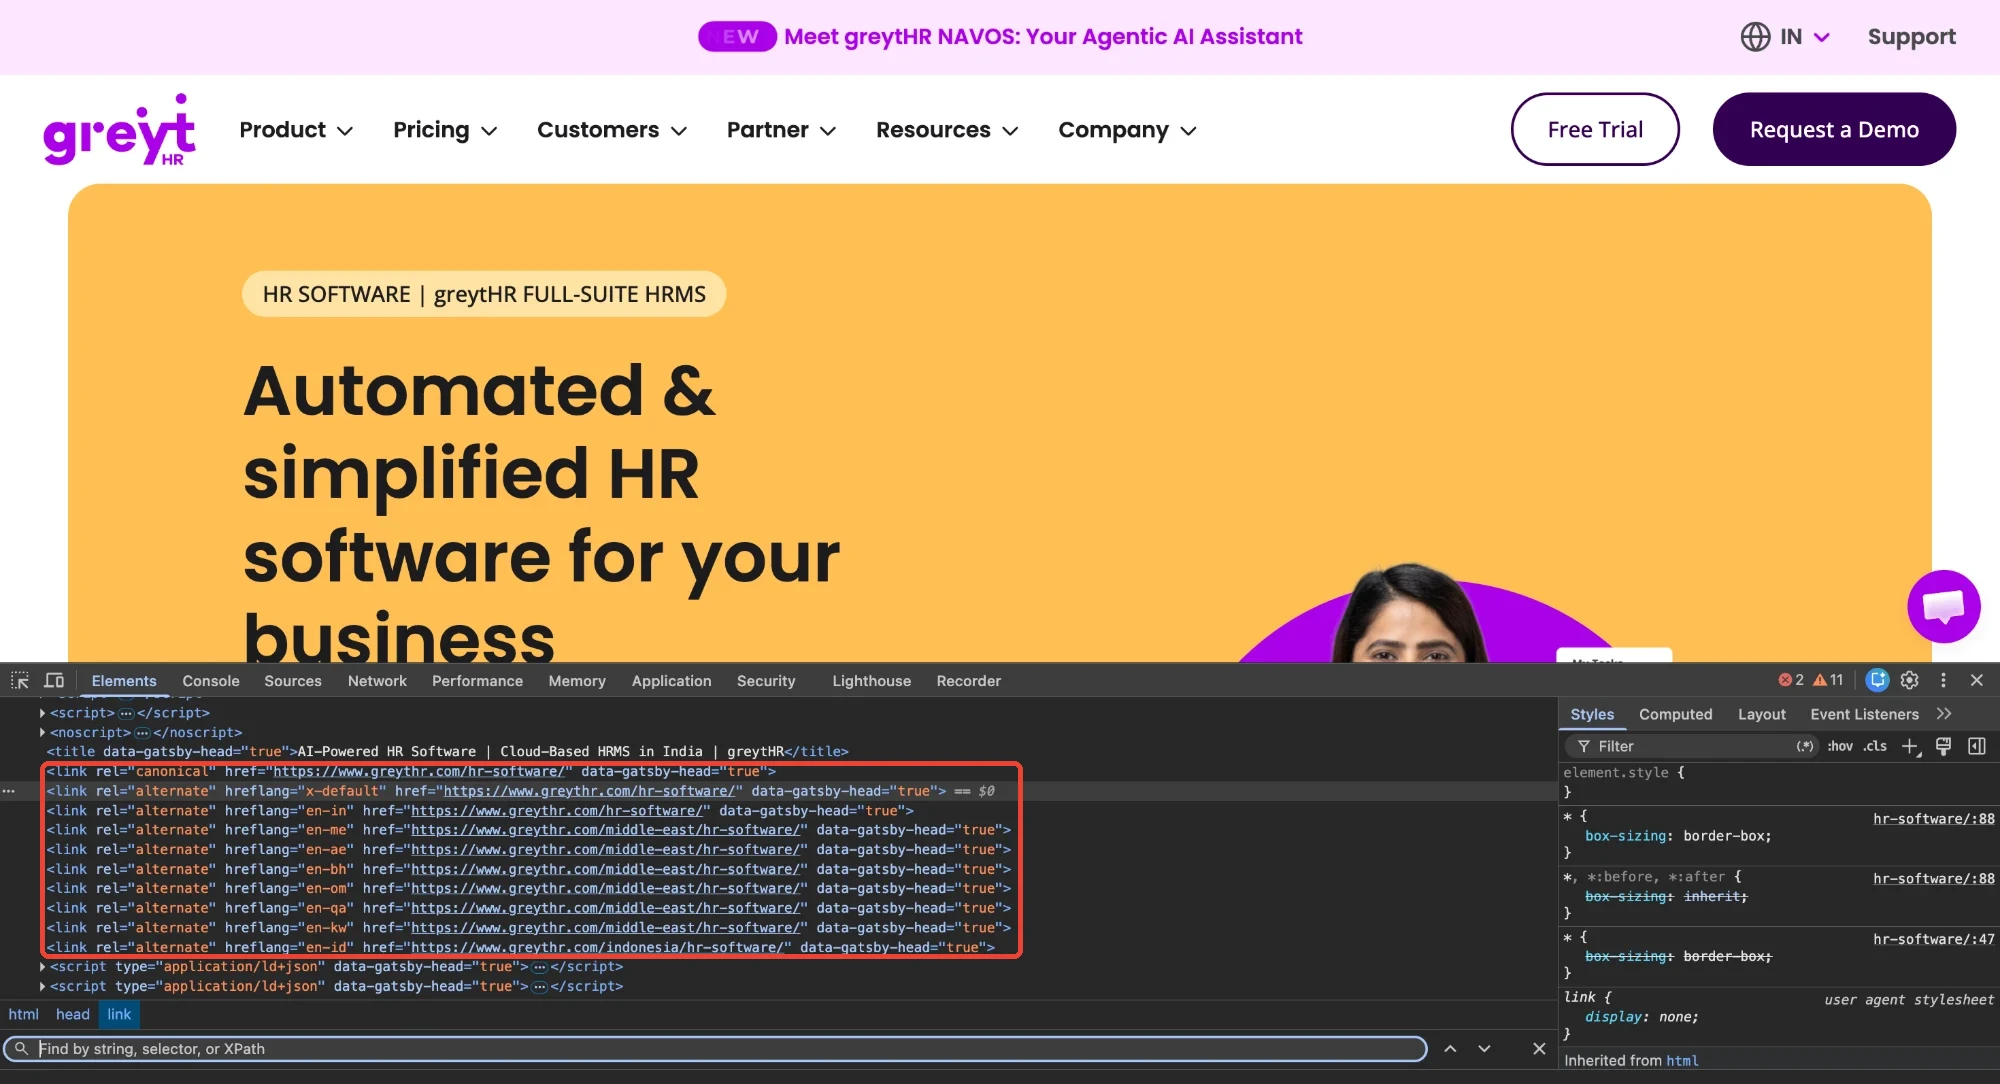This screenshot has width=2000, height=1084.
Task: Click the paintbrush rendering emulations icon
Action: (x=1944, y=746)
